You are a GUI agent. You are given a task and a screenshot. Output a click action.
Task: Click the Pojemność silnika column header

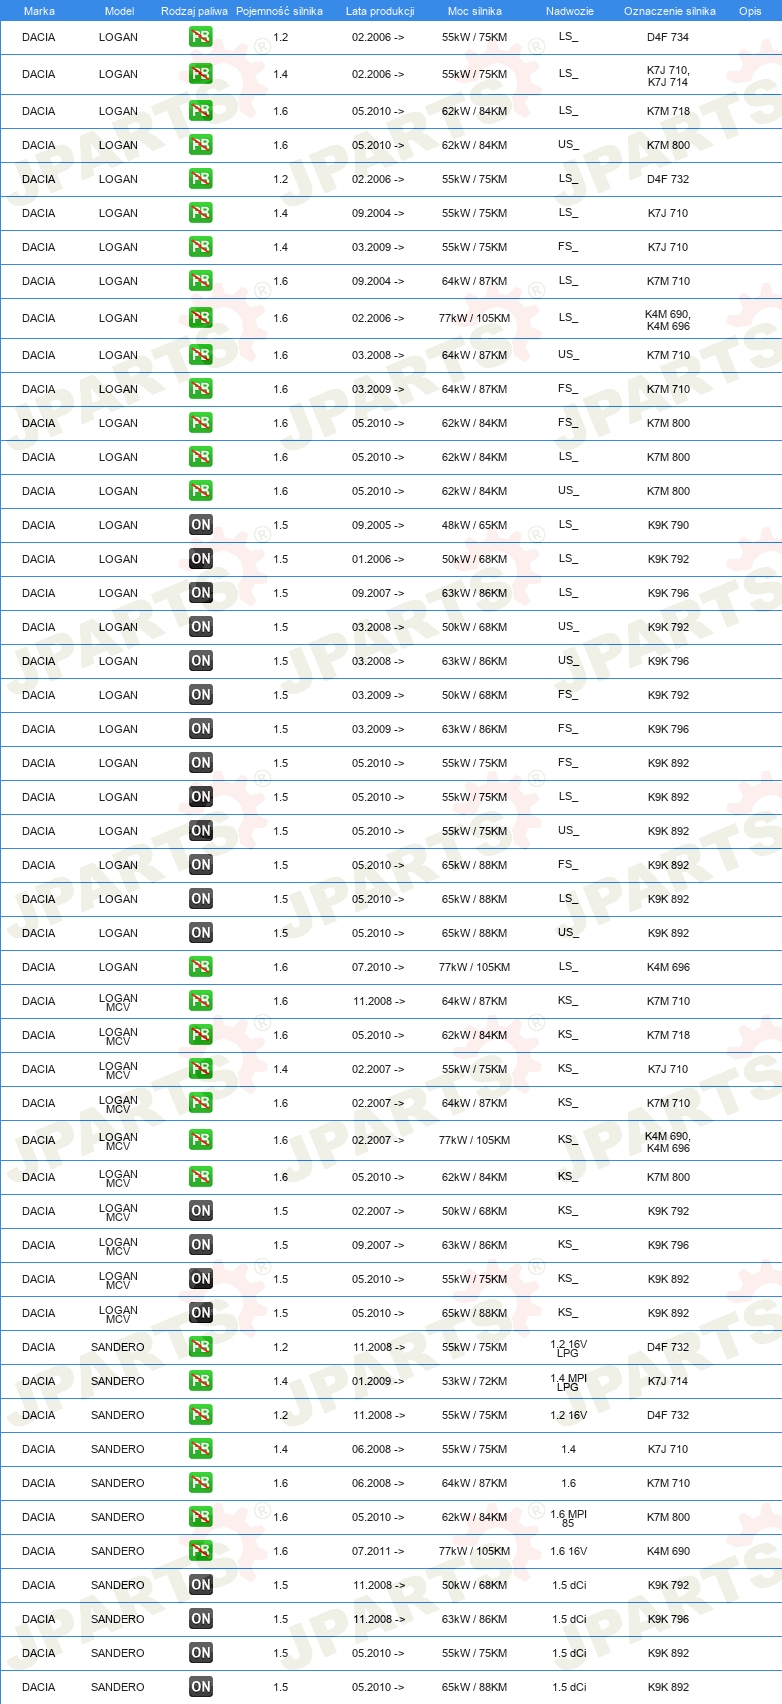[x=279, y=11]
